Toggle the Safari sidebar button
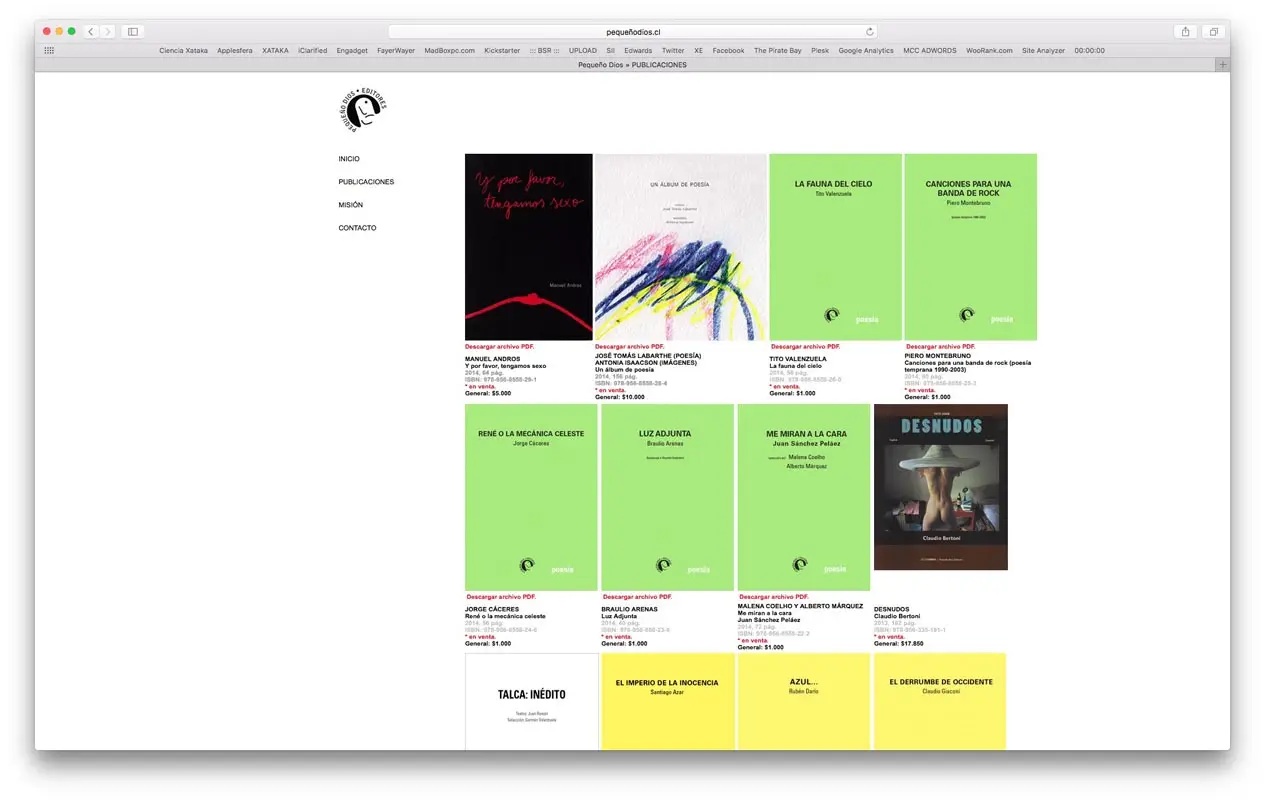This screenshot has width=1265, height=800. pyautogui.click(x=133, y=32)
